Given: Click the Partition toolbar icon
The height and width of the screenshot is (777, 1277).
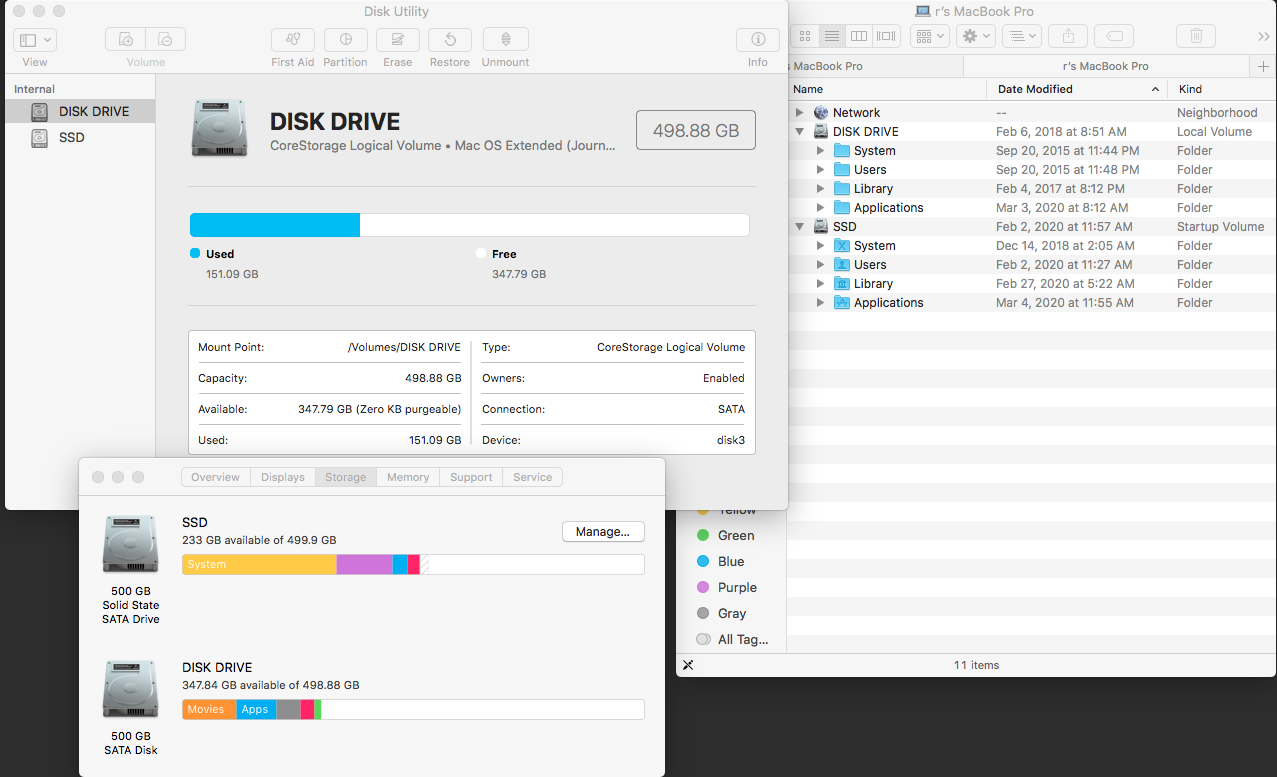Looking at the screenshot, I should (x=346, y=40).
